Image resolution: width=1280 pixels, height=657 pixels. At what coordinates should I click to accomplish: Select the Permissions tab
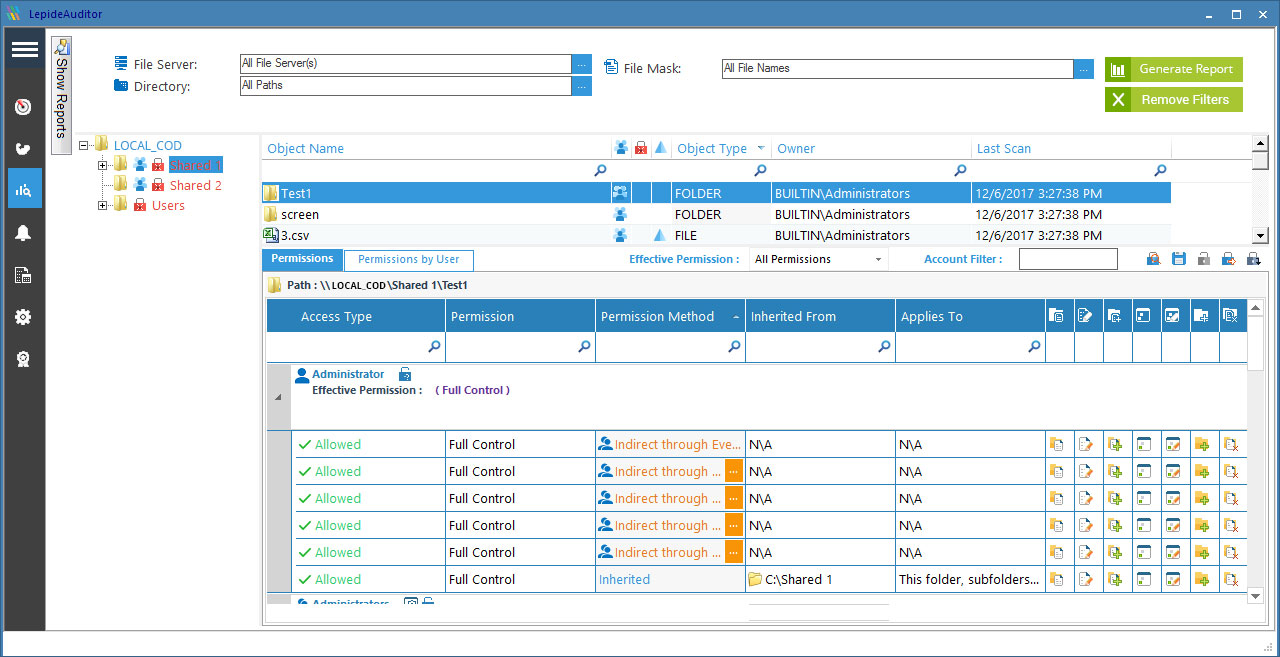(x=302, y=259)
